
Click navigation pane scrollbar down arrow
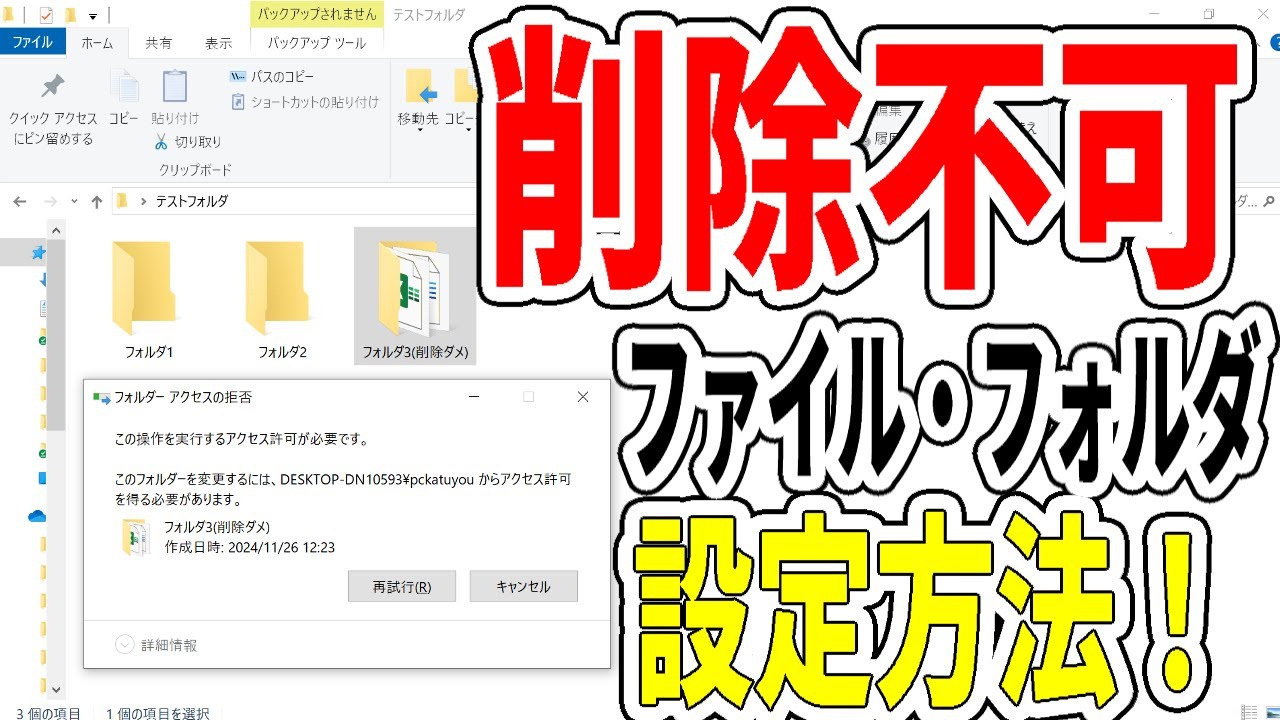[x=56, y=688]
